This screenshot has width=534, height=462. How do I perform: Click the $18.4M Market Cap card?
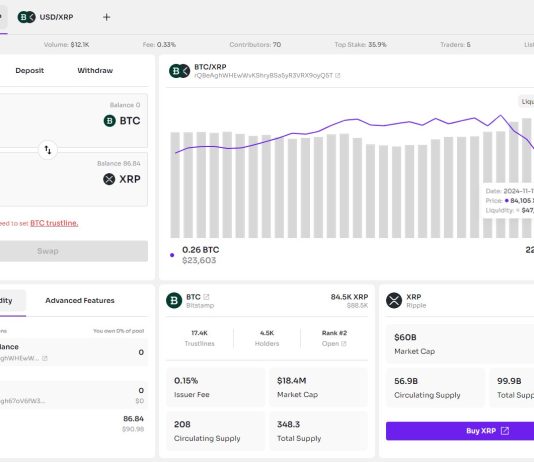pos(318,387)
